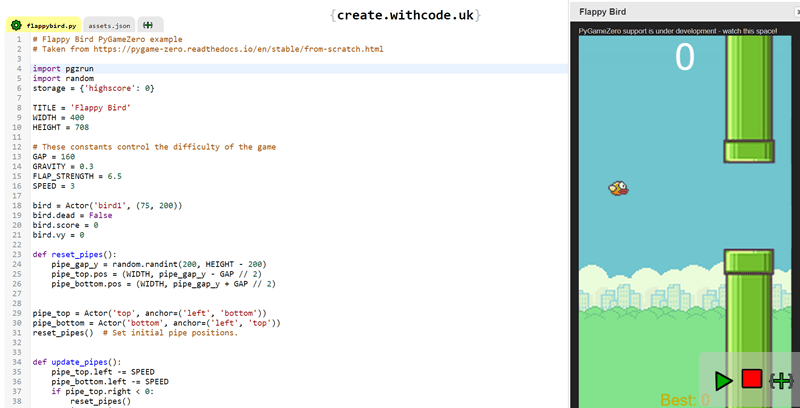800x408 pixels.
Task: Click the flying bird sprite in the game
Action: (x=618, y=189)
